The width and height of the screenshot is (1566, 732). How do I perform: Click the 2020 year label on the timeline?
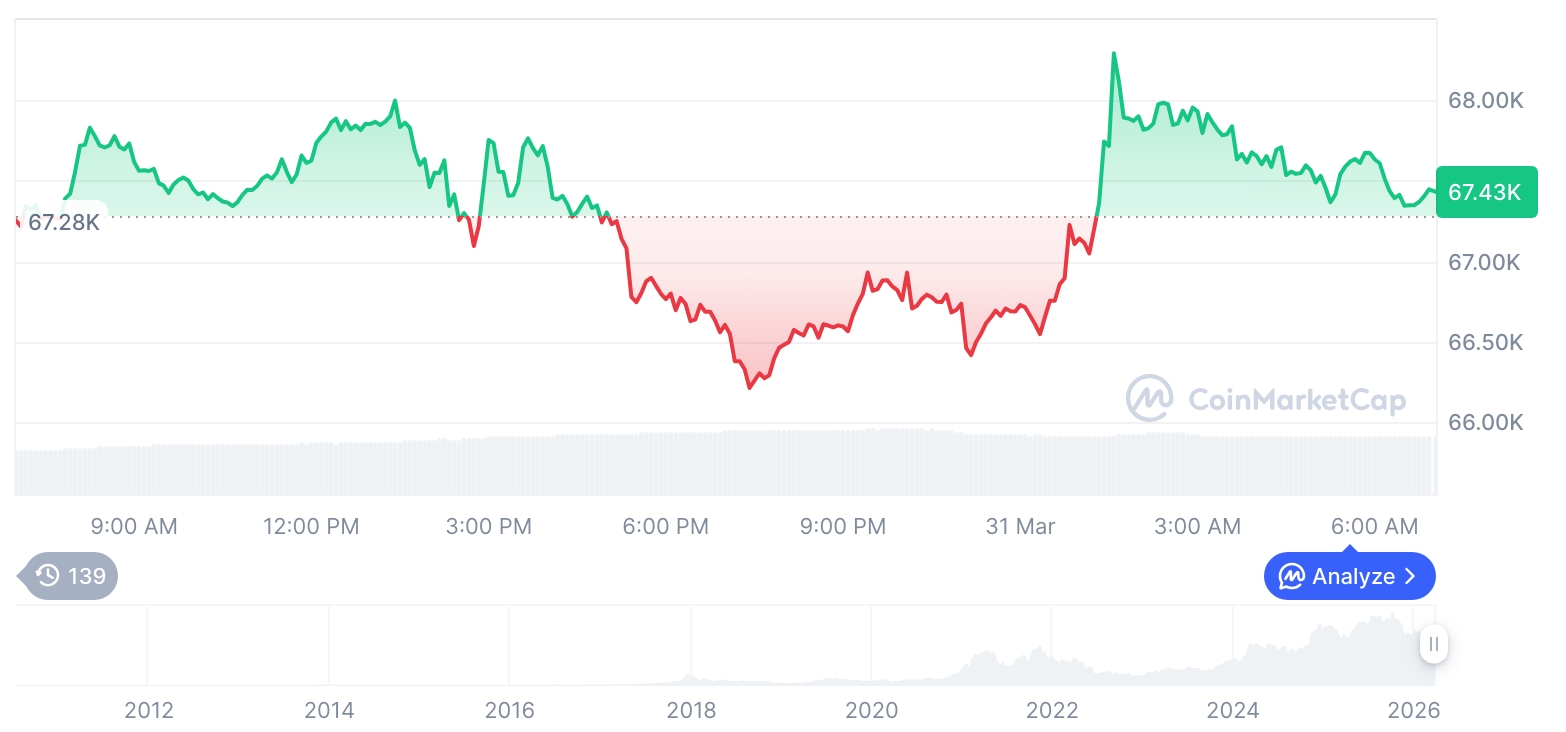pos(872,711)
